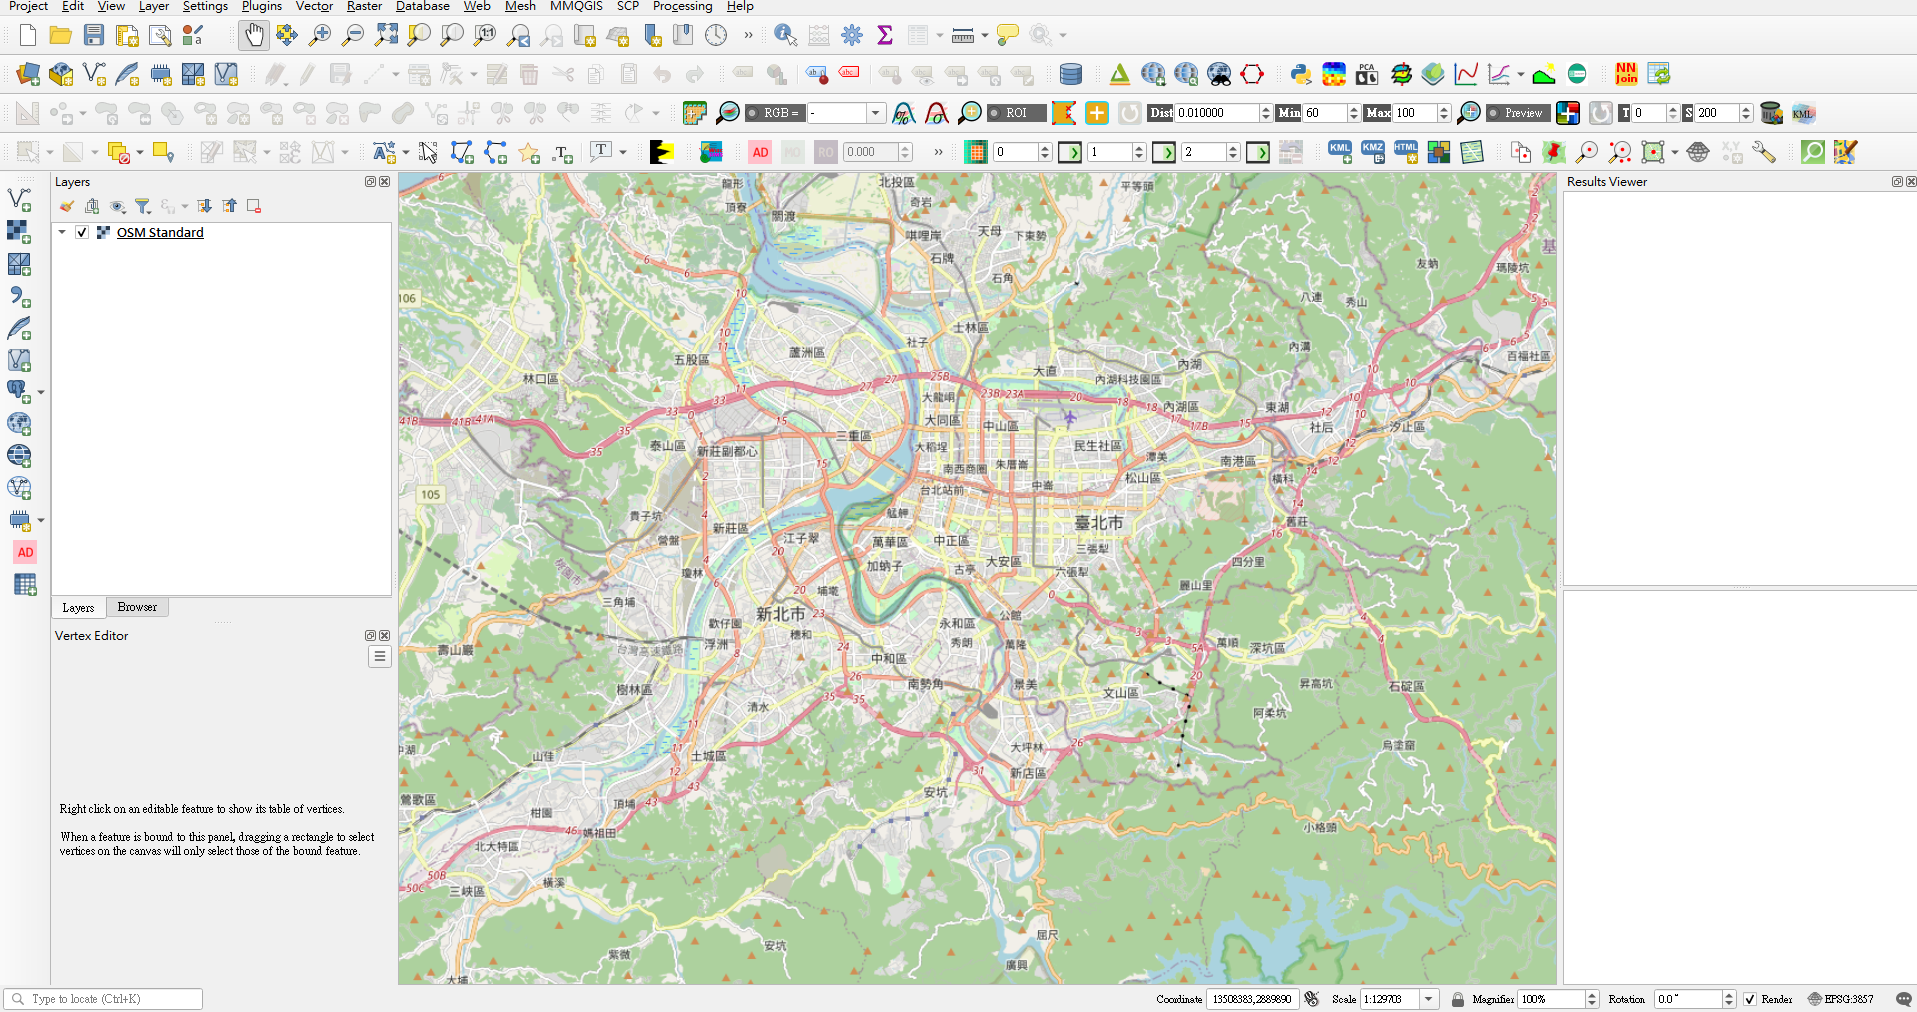The width and height of the screenshot is (1917, 1012).
Task: Toggle the Render checkbox in status bar
Action: pos(1750,999)
